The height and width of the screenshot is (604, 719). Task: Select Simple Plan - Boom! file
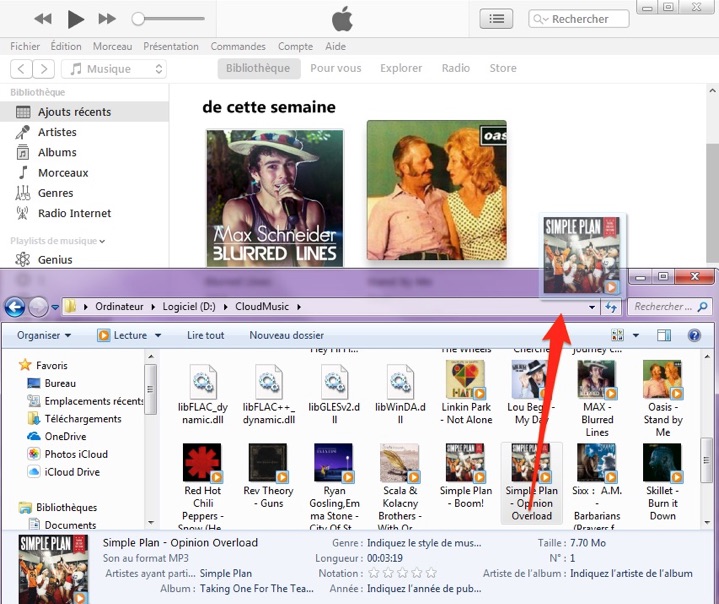pyautogui.click(x=466, y=477)
